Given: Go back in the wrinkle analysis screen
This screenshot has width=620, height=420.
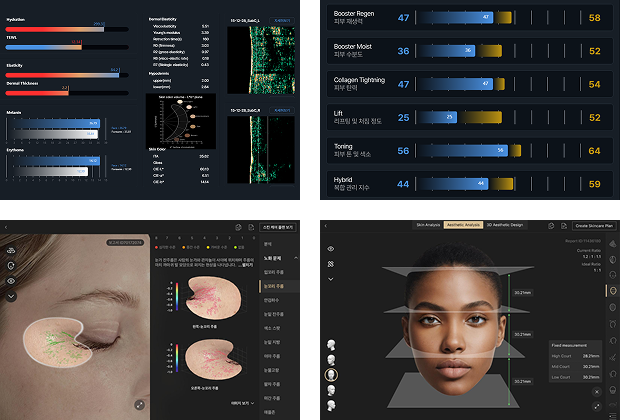Looking at the screenshot, I should (x=6, y=227).
